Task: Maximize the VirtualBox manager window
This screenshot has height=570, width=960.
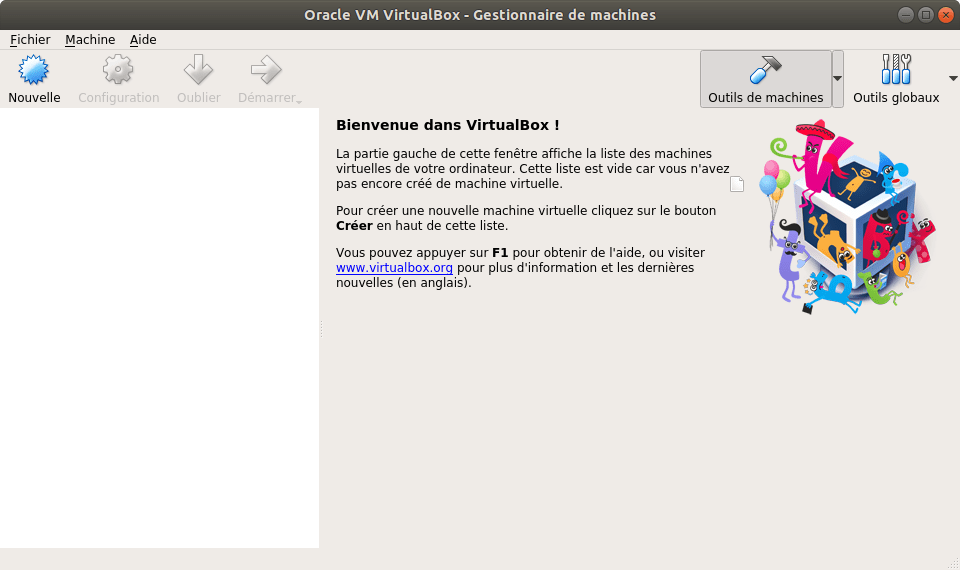Action: [924, 14]
